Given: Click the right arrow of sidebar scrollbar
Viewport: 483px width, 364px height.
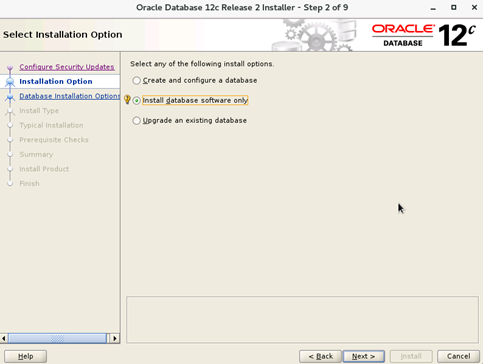Looking at the screenshot, I should click(x=115, y=338).
